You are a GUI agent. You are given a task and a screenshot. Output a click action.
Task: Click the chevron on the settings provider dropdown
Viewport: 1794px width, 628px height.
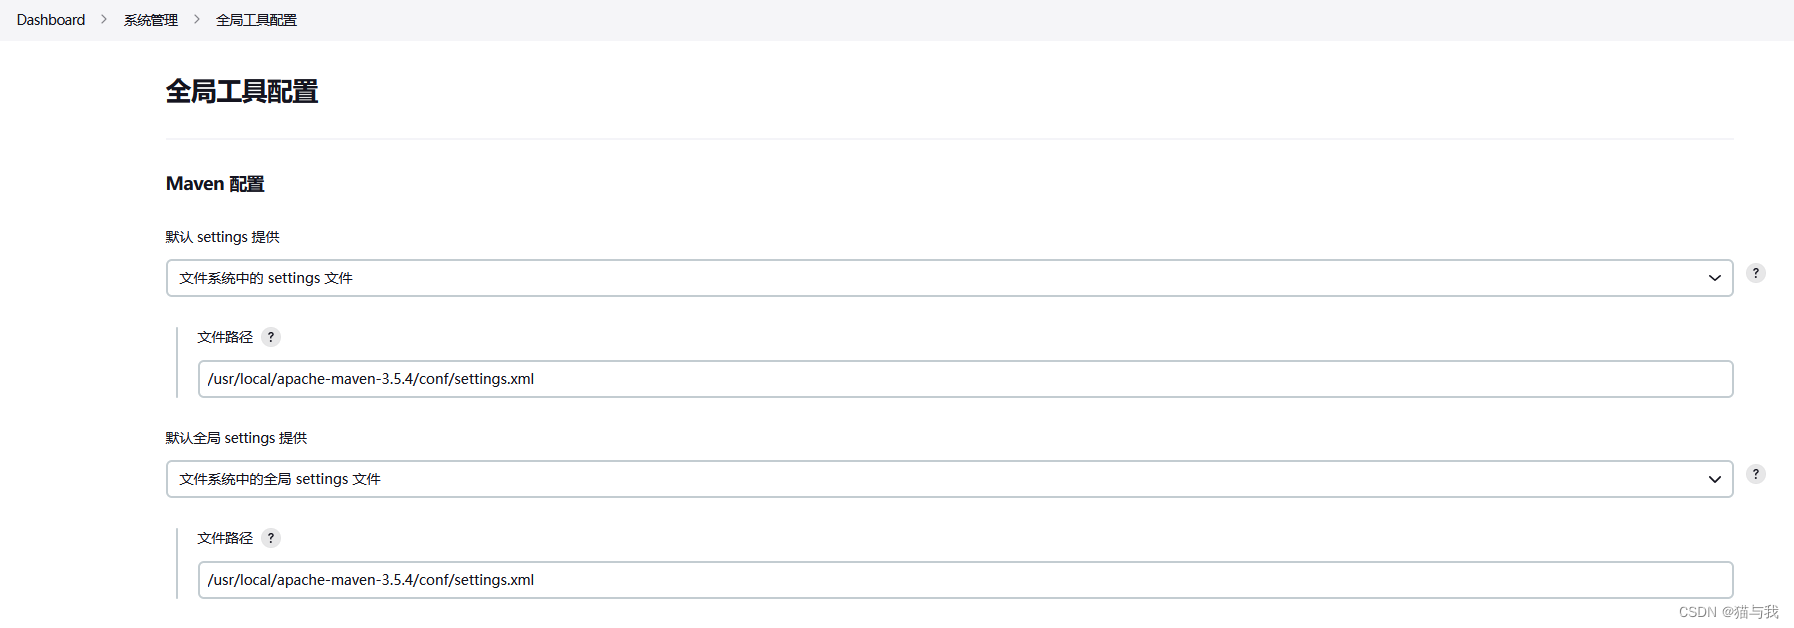pos(1715,278)
